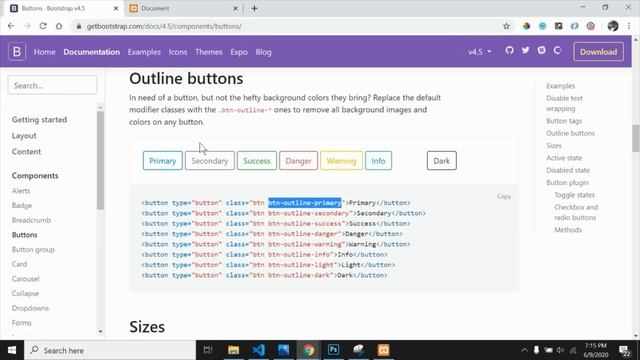This screenshot has width=640, height=360.
Task: Close the Buttons Bootstrap tab
Action: coord(116,8)
